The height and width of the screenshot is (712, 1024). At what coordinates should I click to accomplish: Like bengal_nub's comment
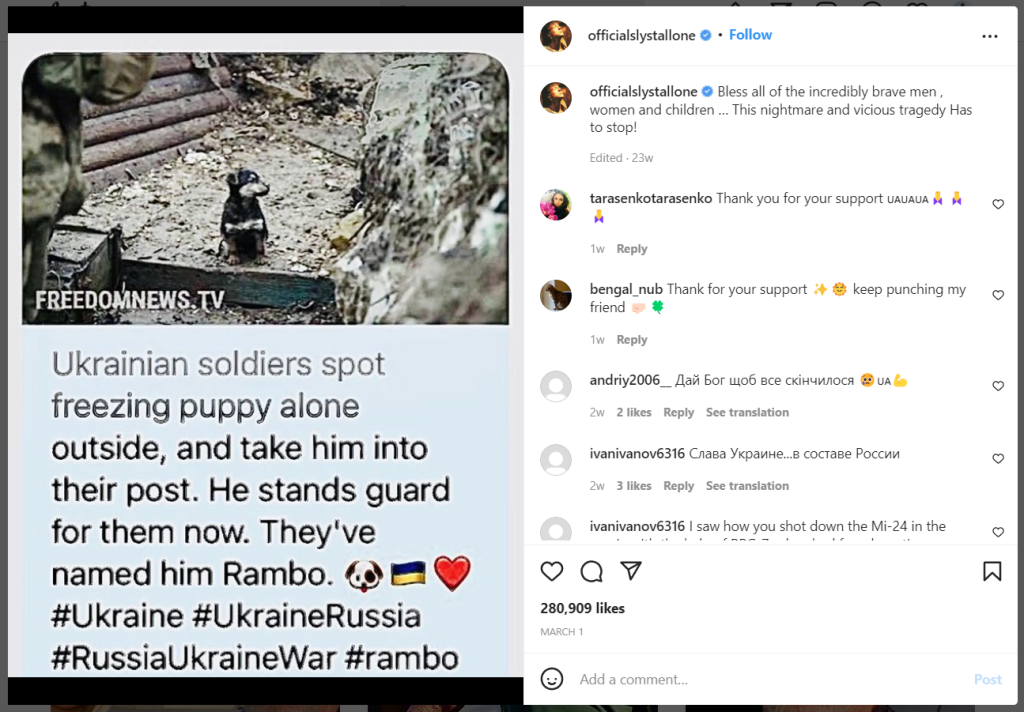tap(998, 295)
